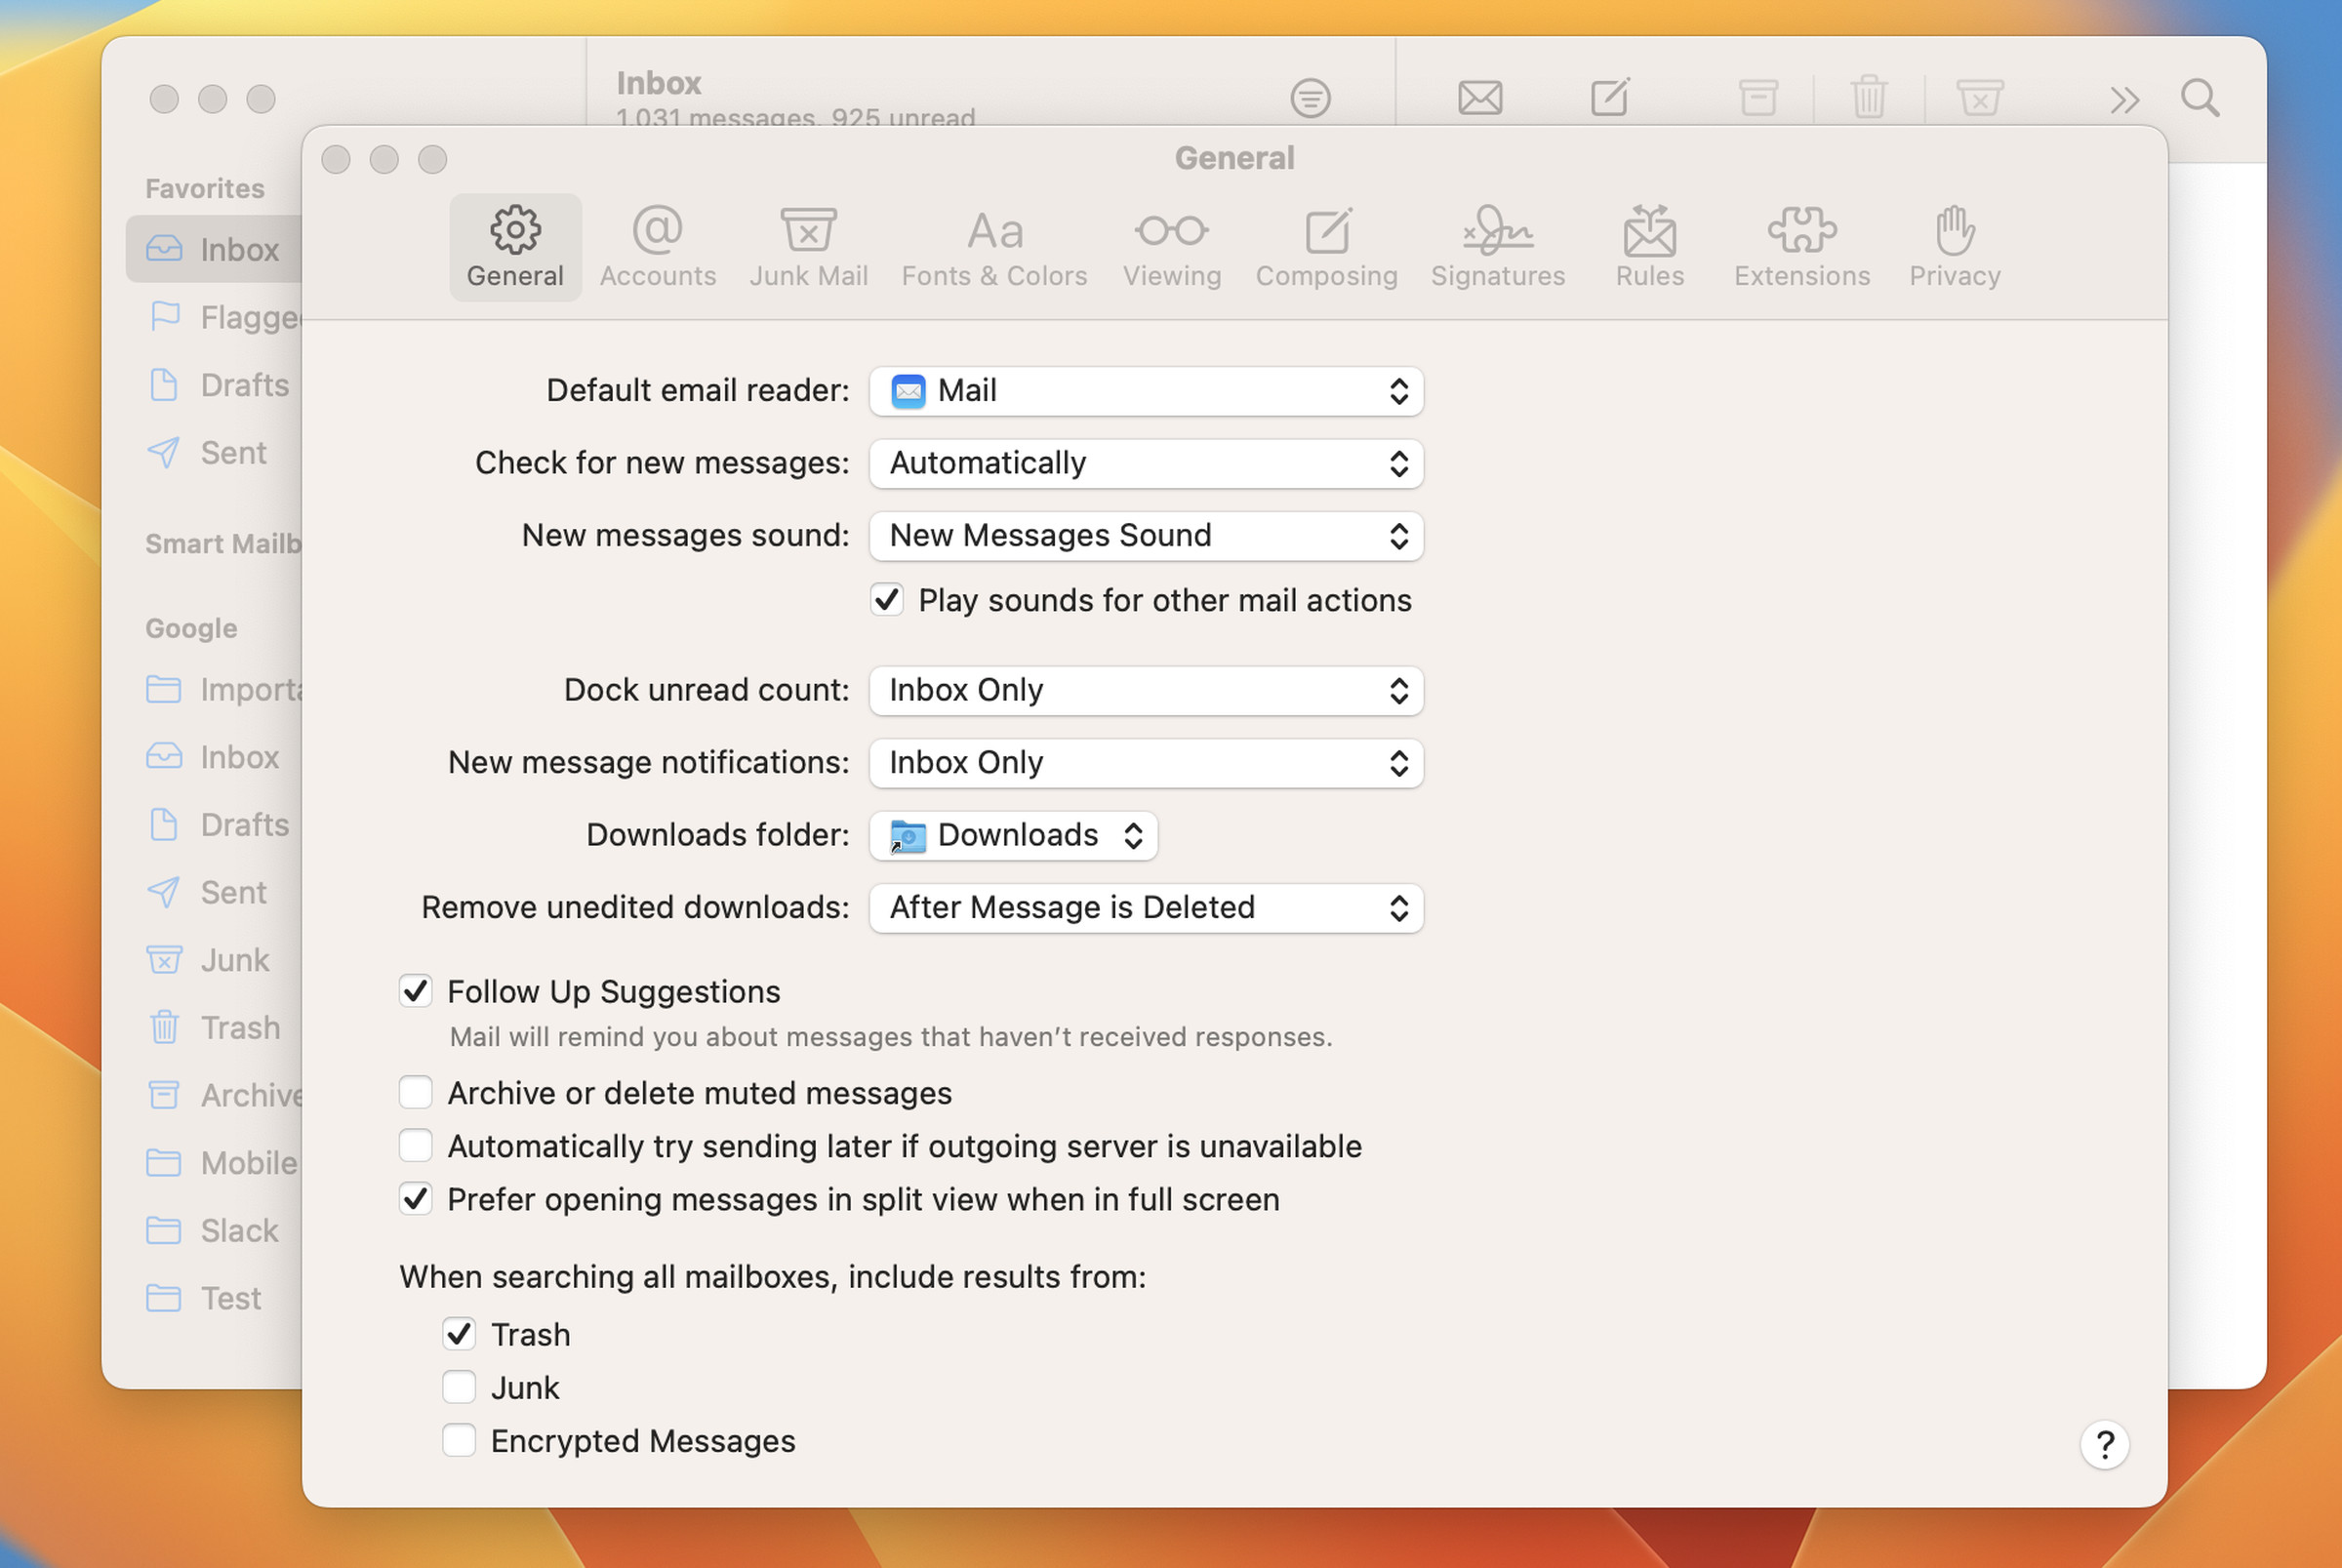This screenshot has width=2342, height=1568.
Task: Include Junk in search results
Action: [x=459, y=1387]
